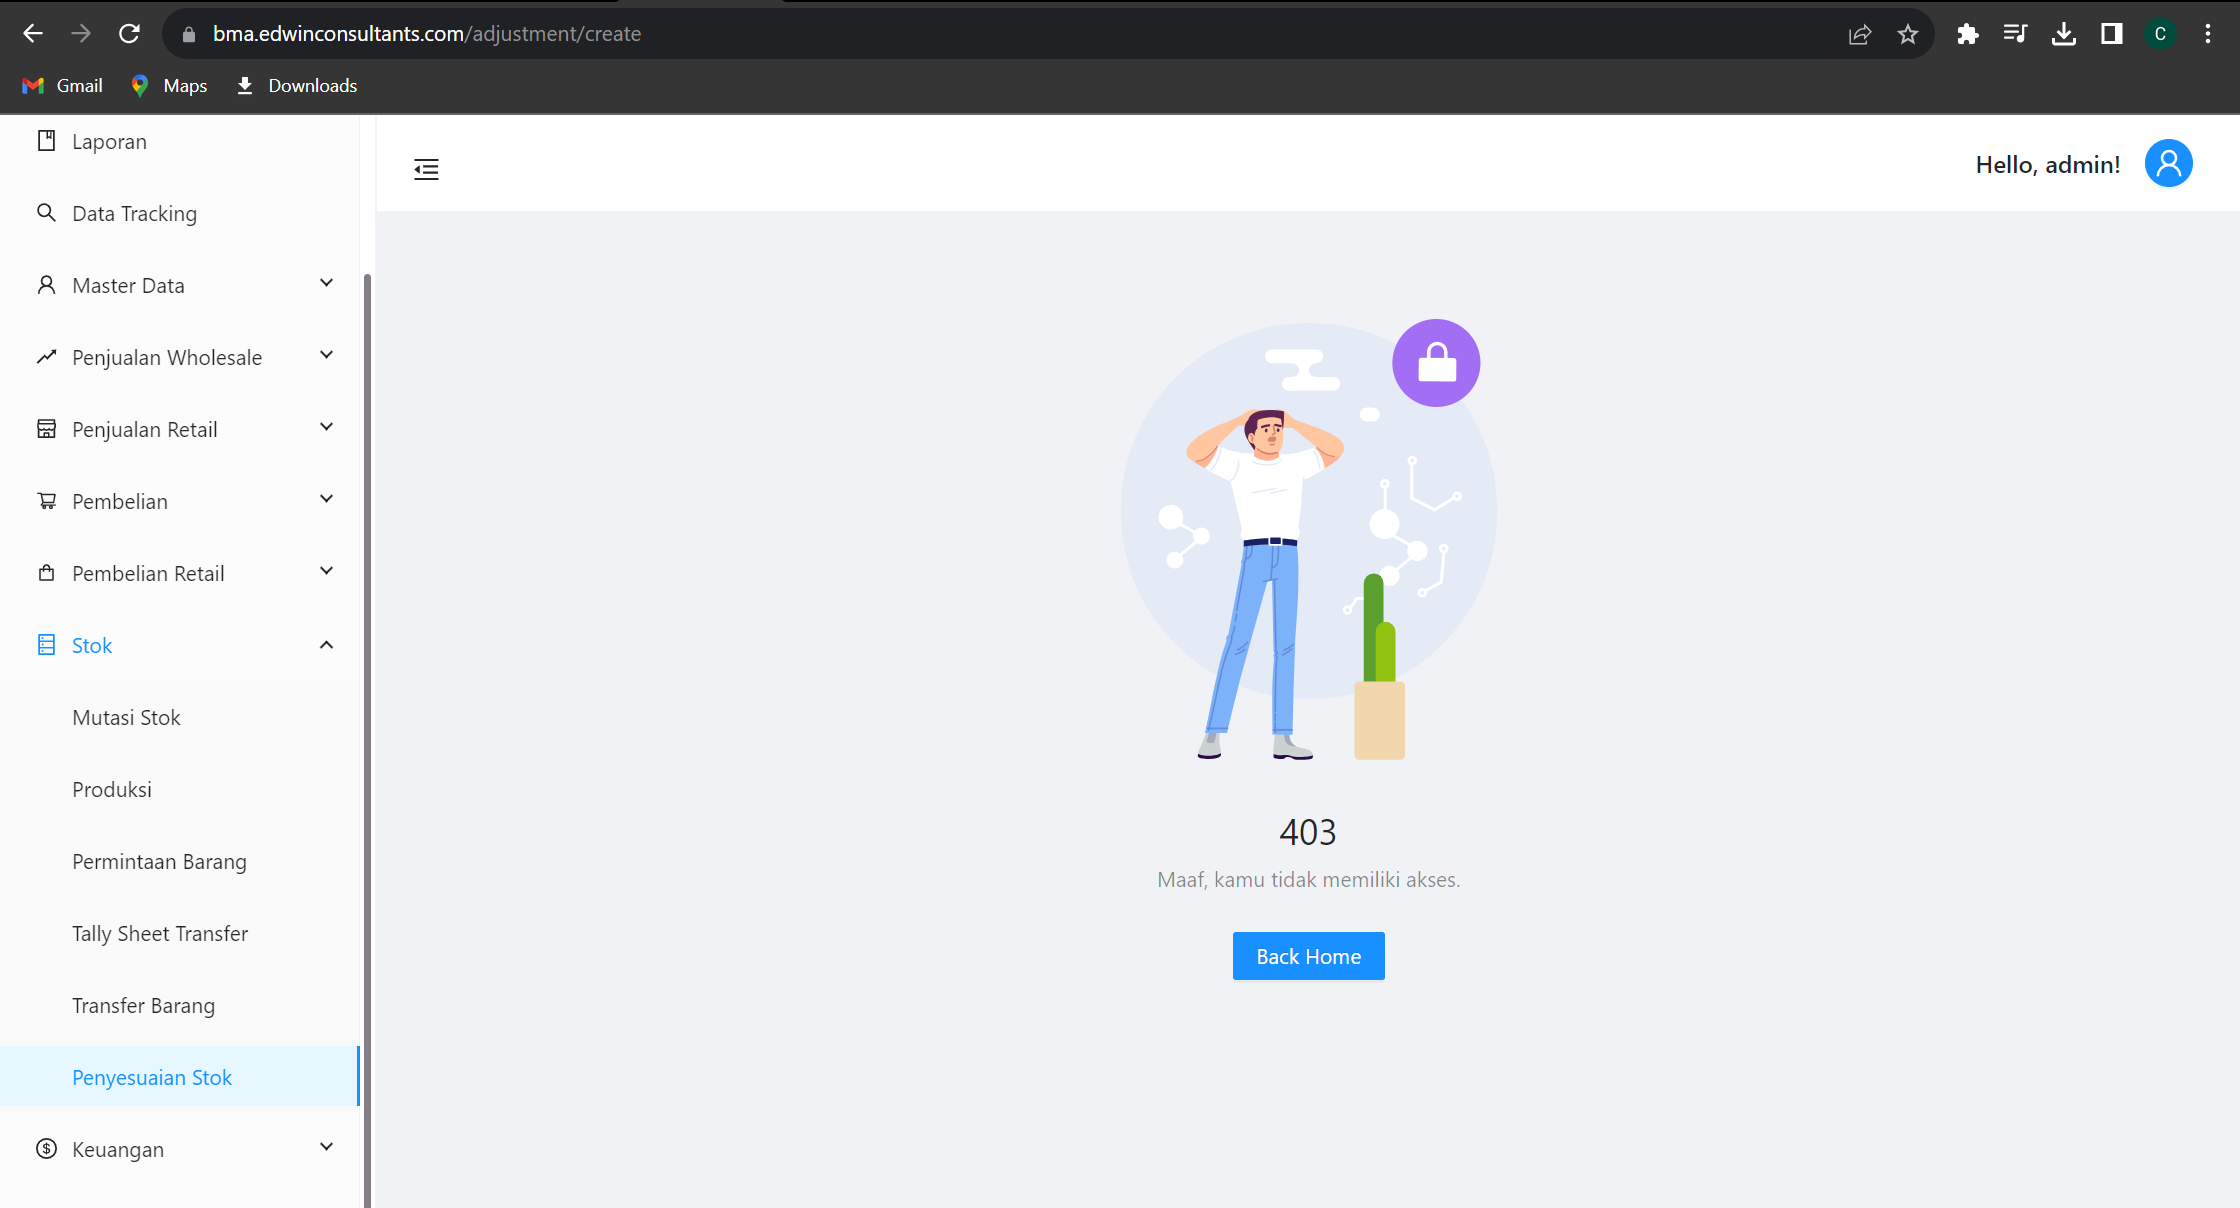Click the browser address bar URL

pyautogui.click(x=426, y=34)
